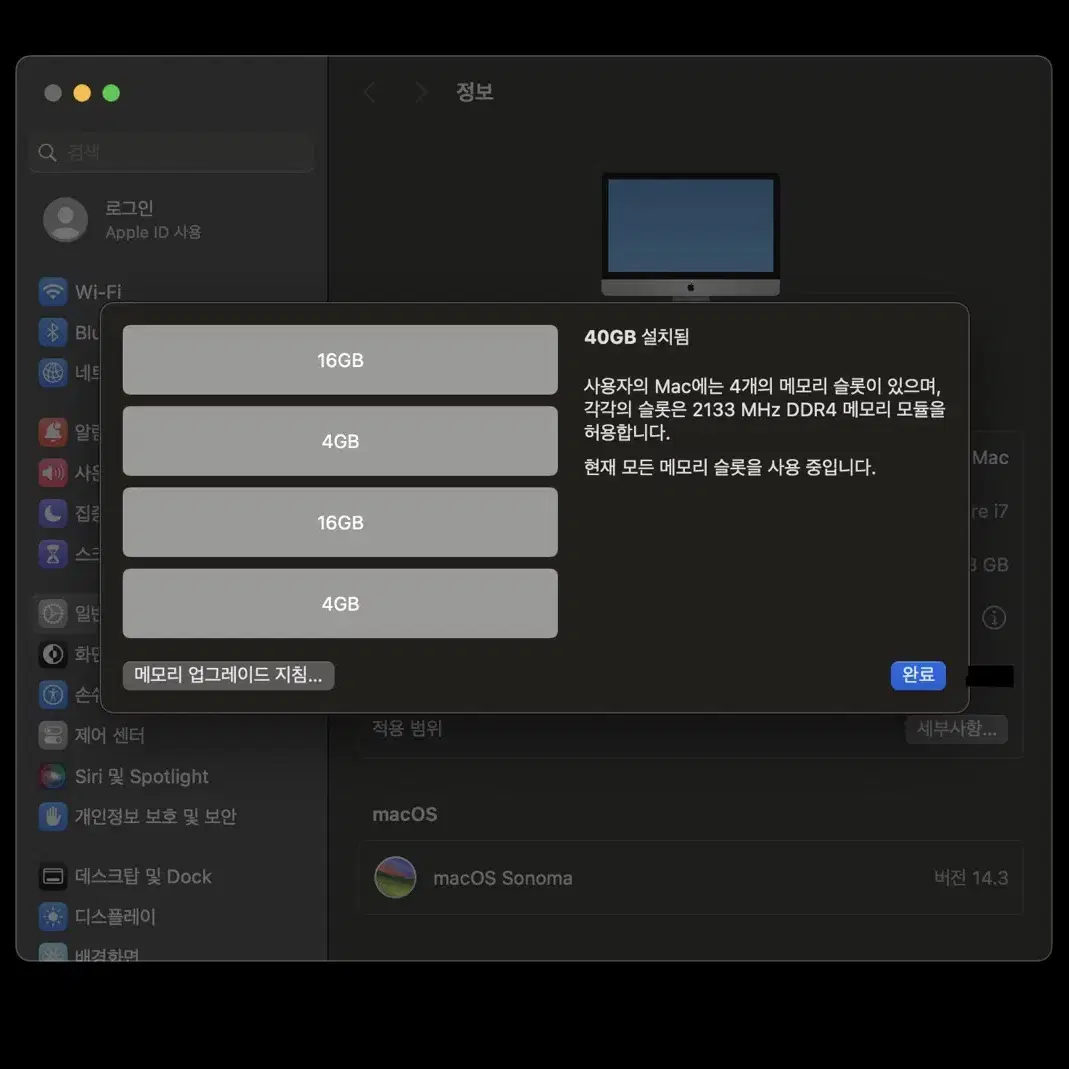The height and width of the screenshot is (1069, 1069).
Task: Open sound speaker icon in sidebar
Action: click(52, 472)
